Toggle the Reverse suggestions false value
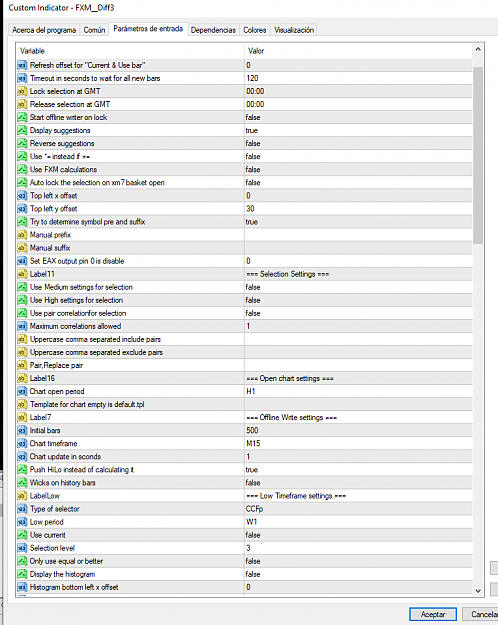 point(358,143)
